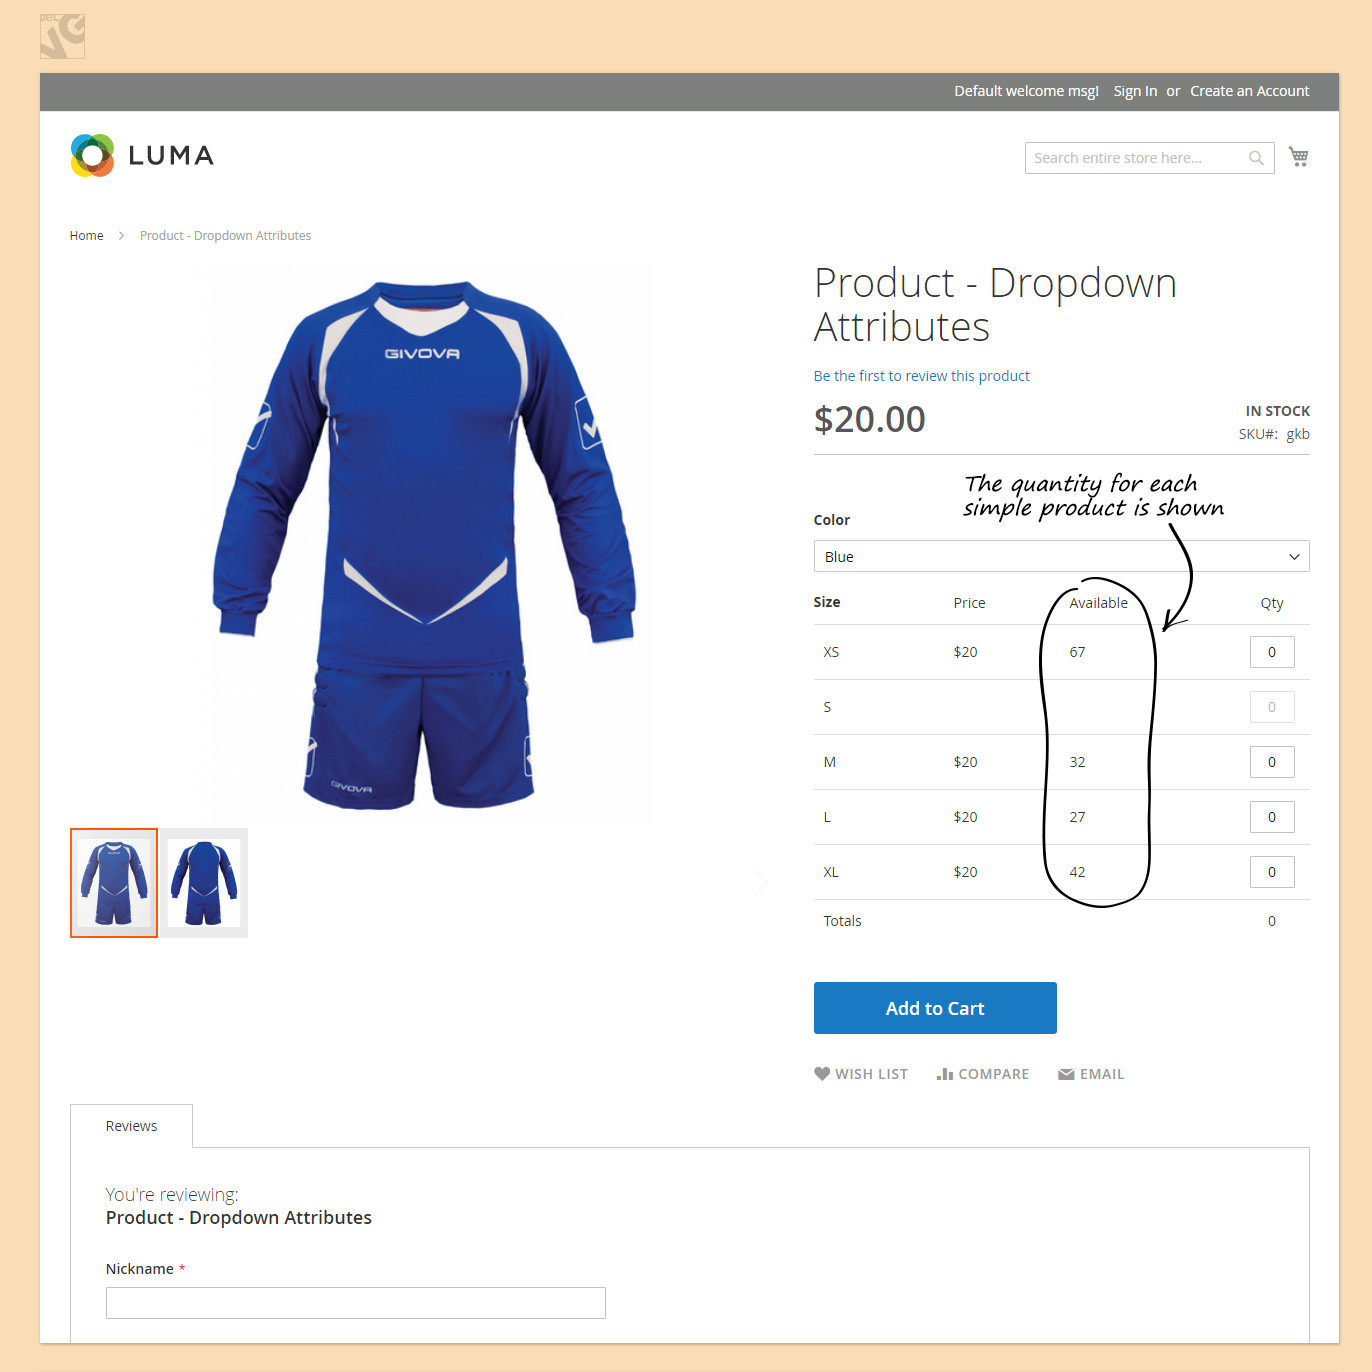This screenshot has height=1372, width=1372.
Task: Open the Color dropdown showing Blue
Action: [1061, 556]
